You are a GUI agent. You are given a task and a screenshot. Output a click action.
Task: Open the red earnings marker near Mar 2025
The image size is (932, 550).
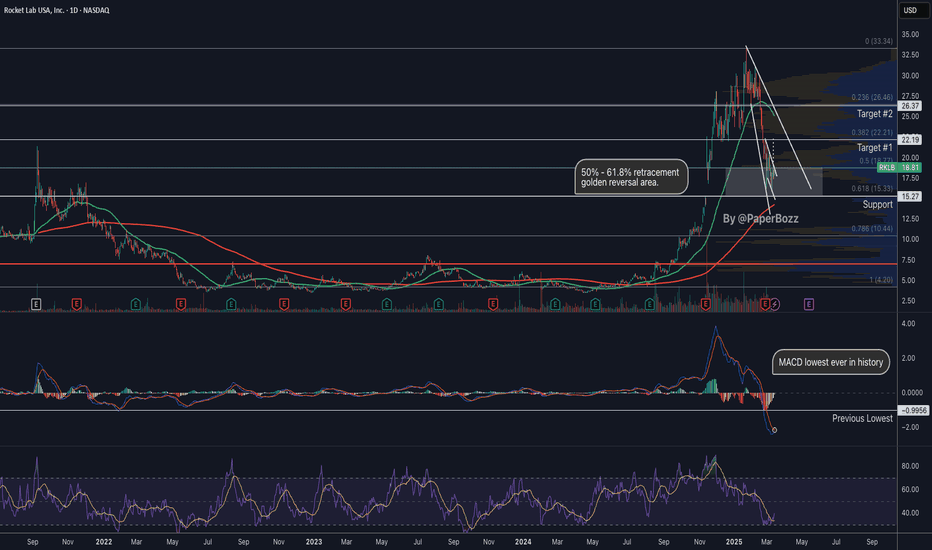(766, 304)
